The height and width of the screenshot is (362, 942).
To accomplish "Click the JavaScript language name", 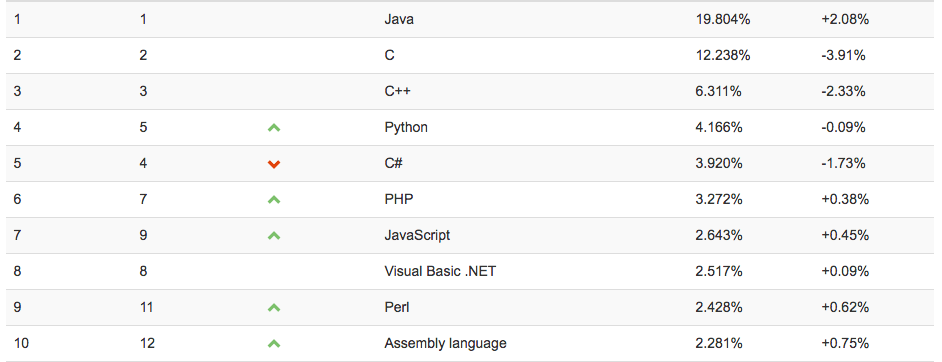I will pos(417,235).
